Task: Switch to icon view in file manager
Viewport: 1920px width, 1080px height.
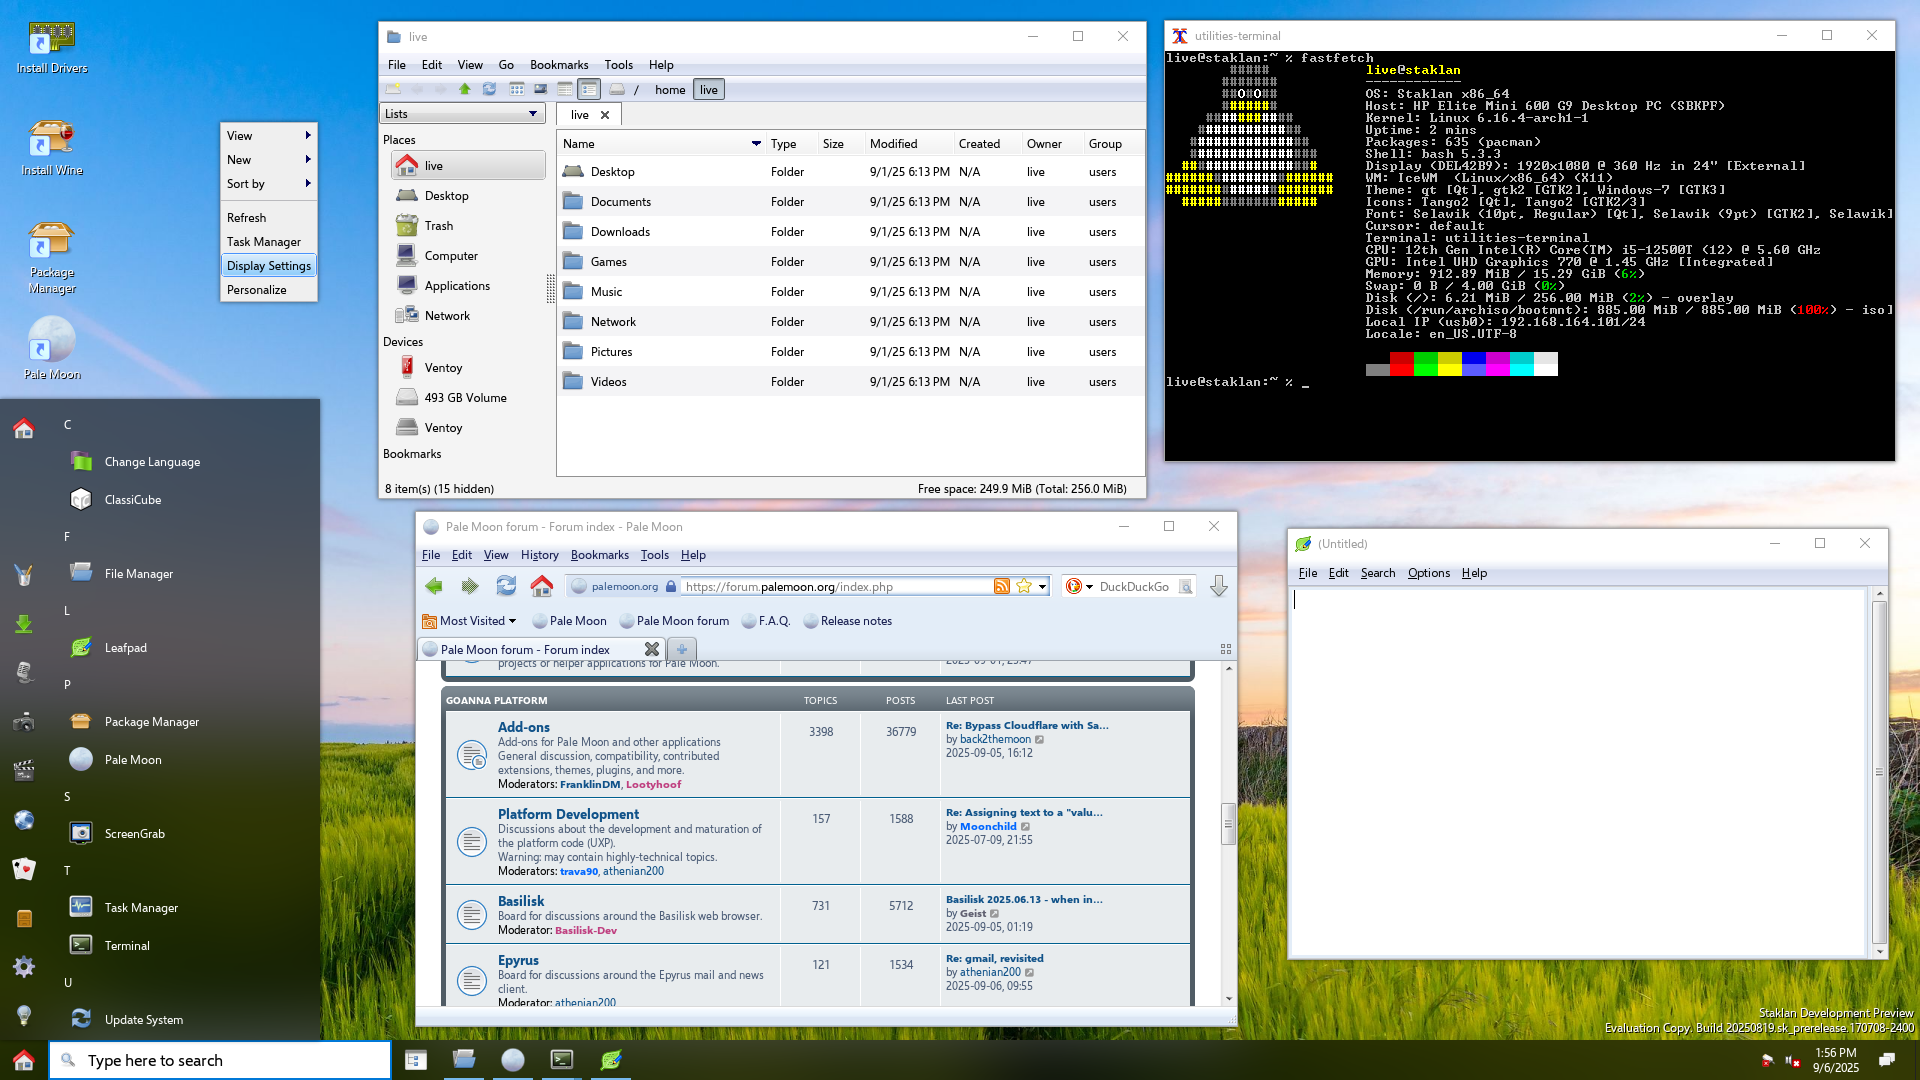Action: click(517, 89)
